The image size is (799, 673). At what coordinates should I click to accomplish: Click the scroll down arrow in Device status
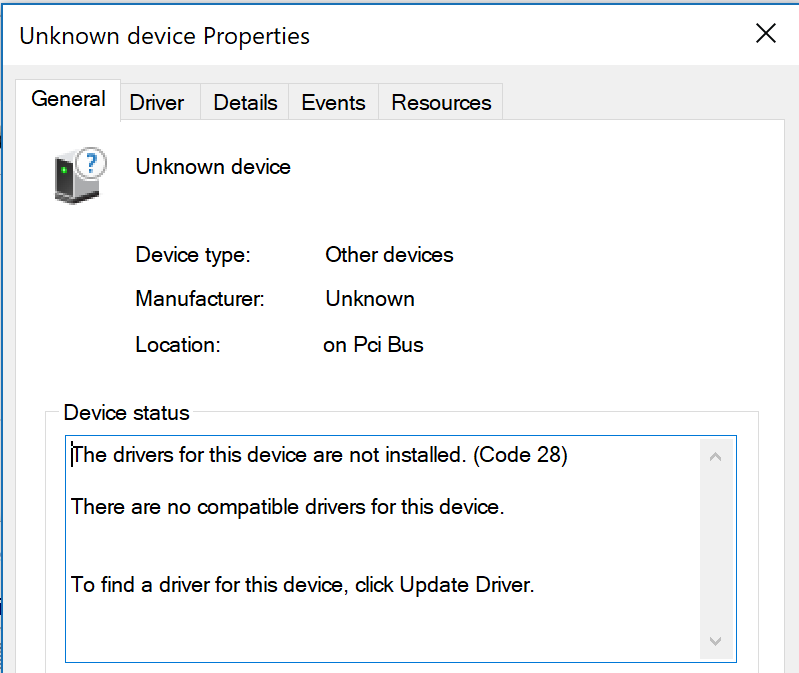click(x=715, y=641)
